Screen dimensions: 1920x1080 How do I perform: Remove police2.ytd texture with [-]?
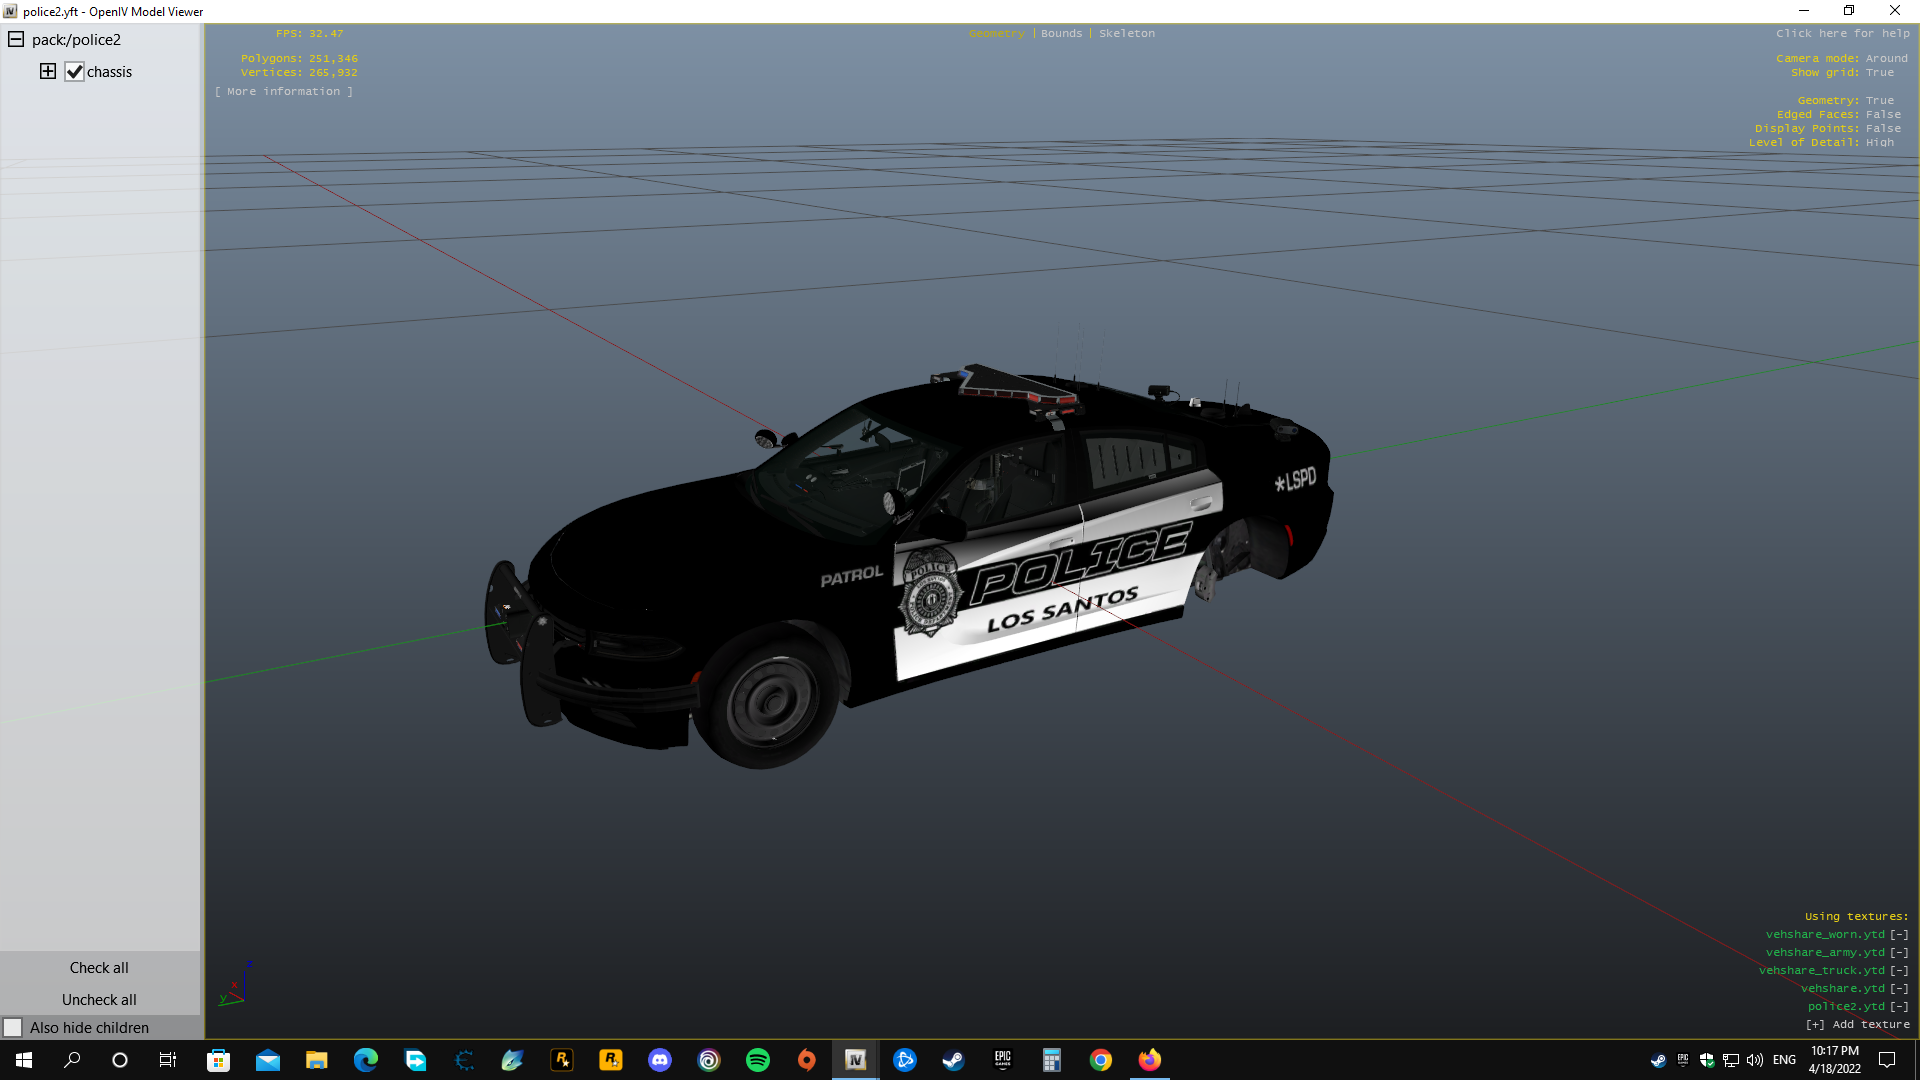click(1899, 1006)
